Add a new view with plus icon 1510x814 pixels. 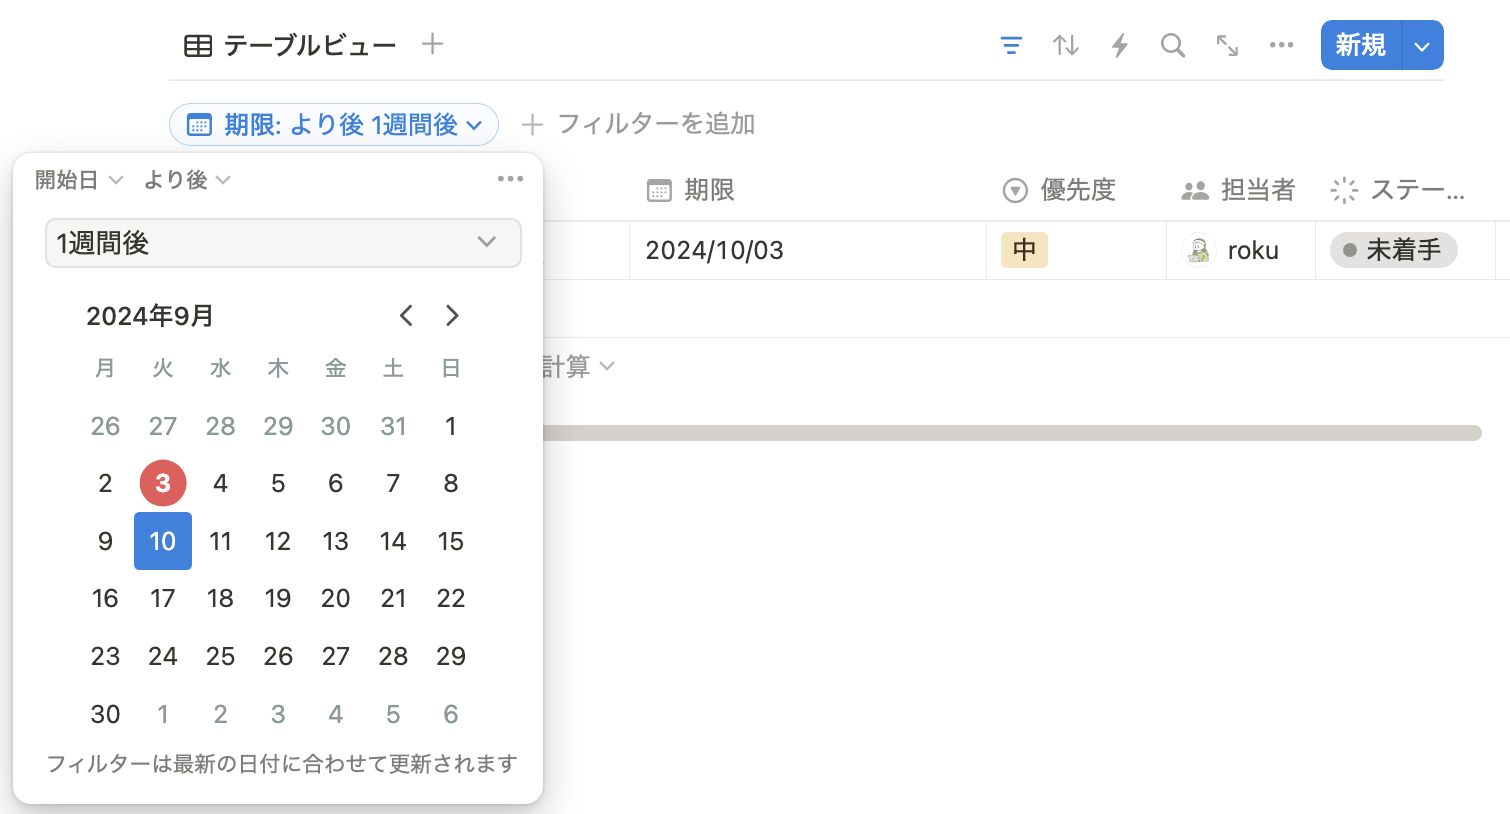(432, 44)
